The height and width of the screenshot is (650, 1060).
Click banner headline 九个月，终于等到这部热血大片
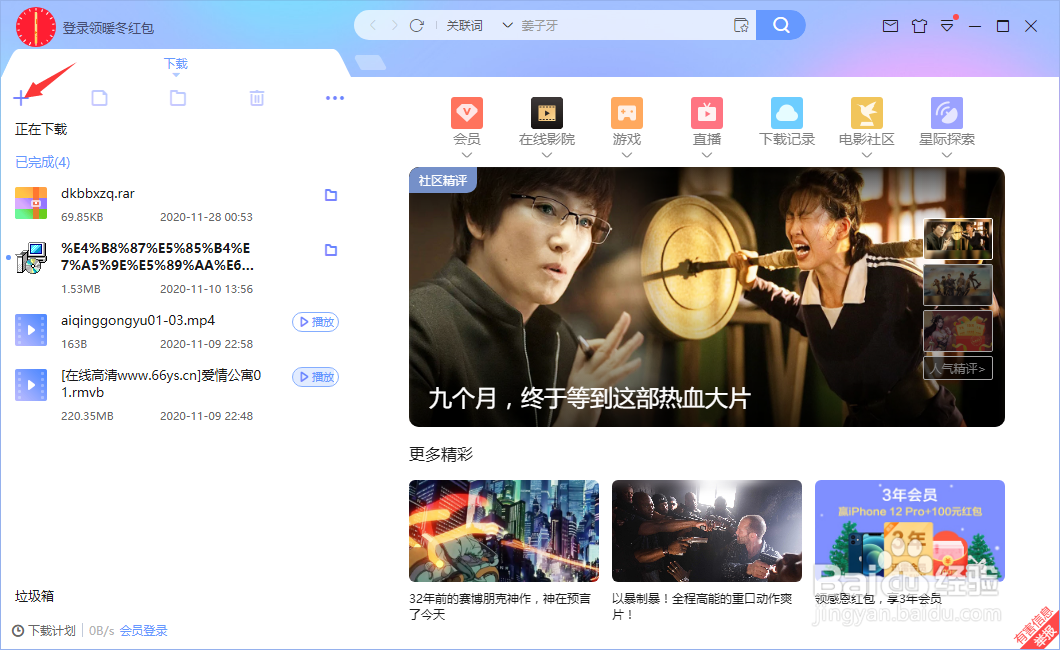point(589,399)
